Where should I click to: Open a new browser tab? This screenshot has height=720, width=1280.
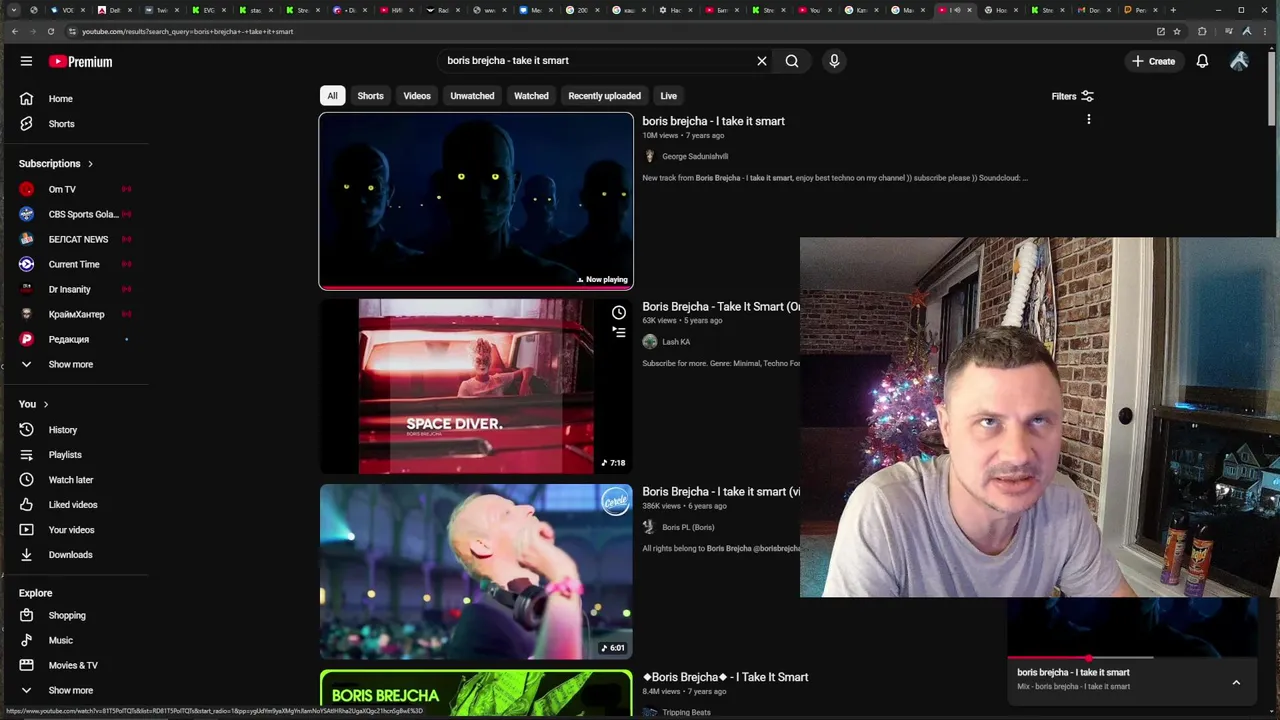point(1173,10)
